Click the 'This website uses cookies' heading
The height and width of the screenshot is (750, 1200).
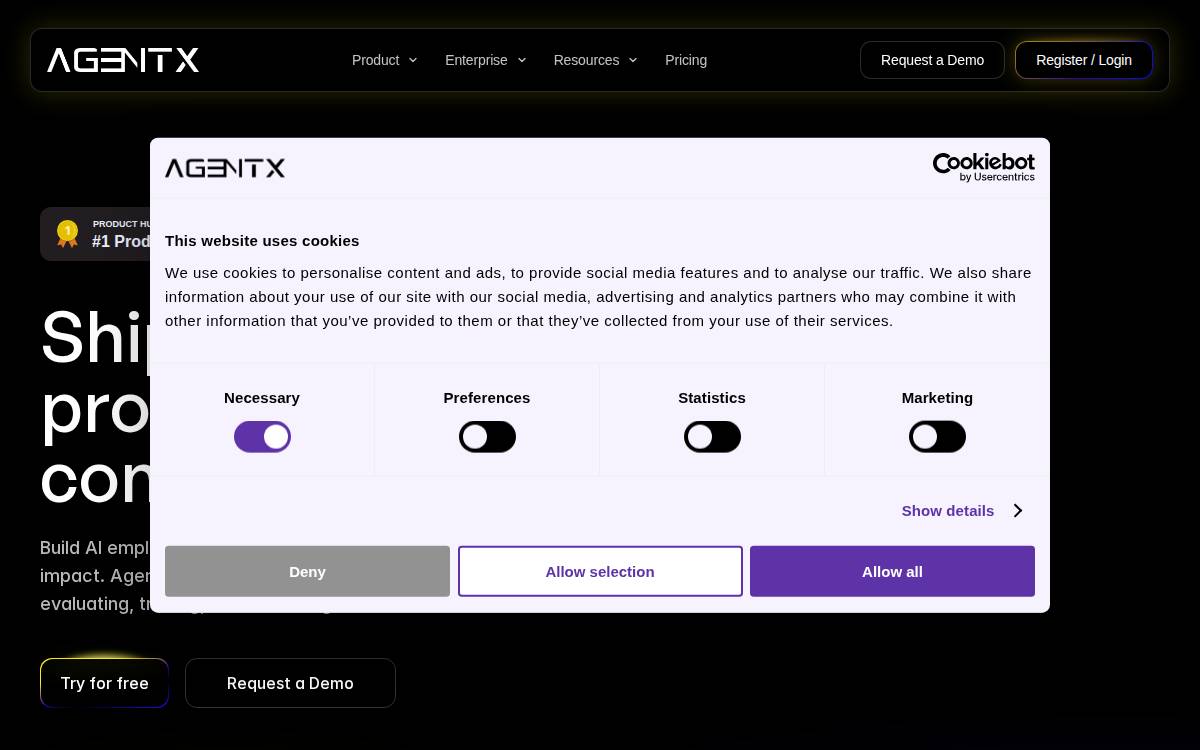pos(262,241)
